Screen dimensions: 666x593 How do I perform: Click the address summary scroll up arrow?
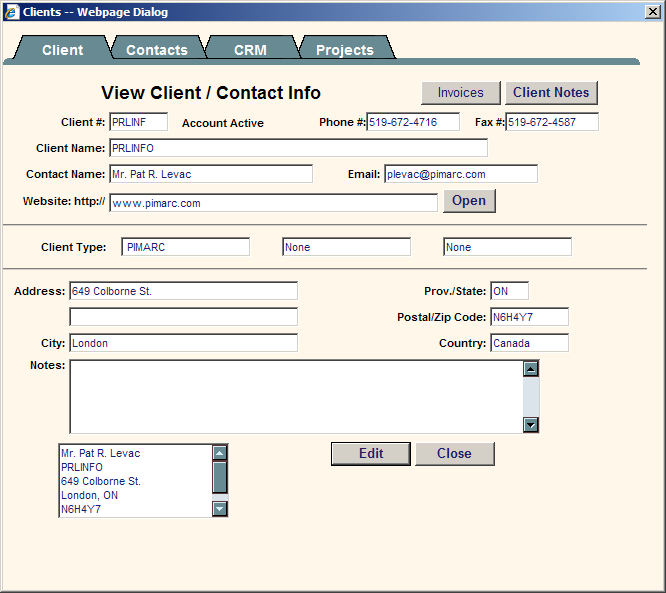pos(220,453)
